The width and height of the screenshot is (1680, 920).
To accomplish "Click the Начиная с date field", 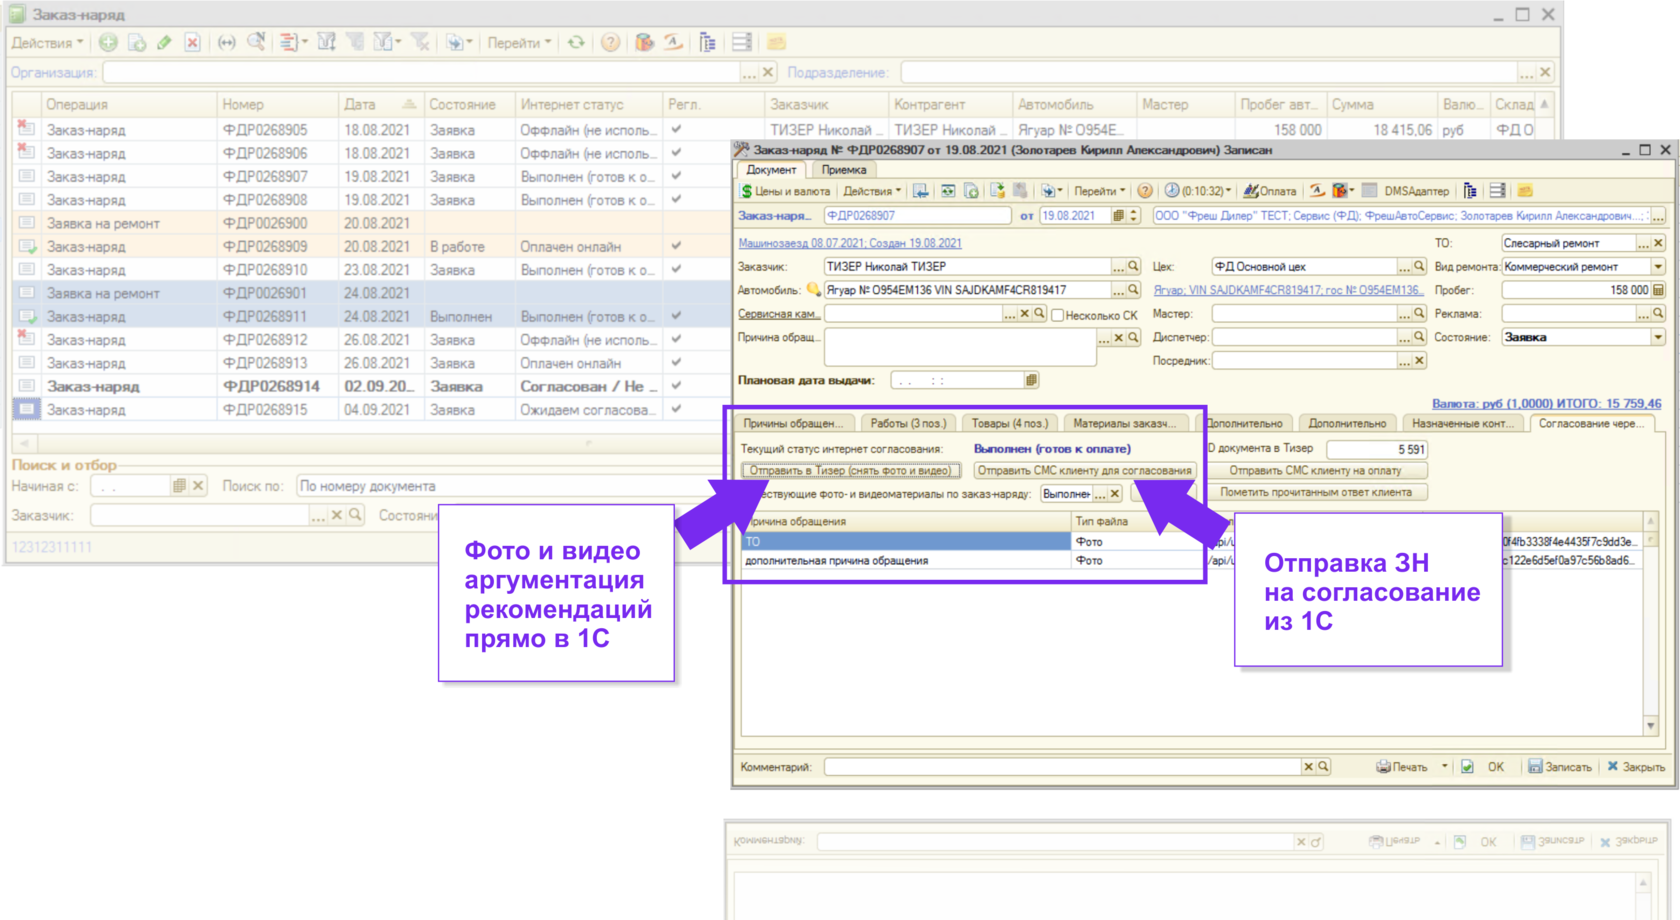I will (x=130, y=486).
